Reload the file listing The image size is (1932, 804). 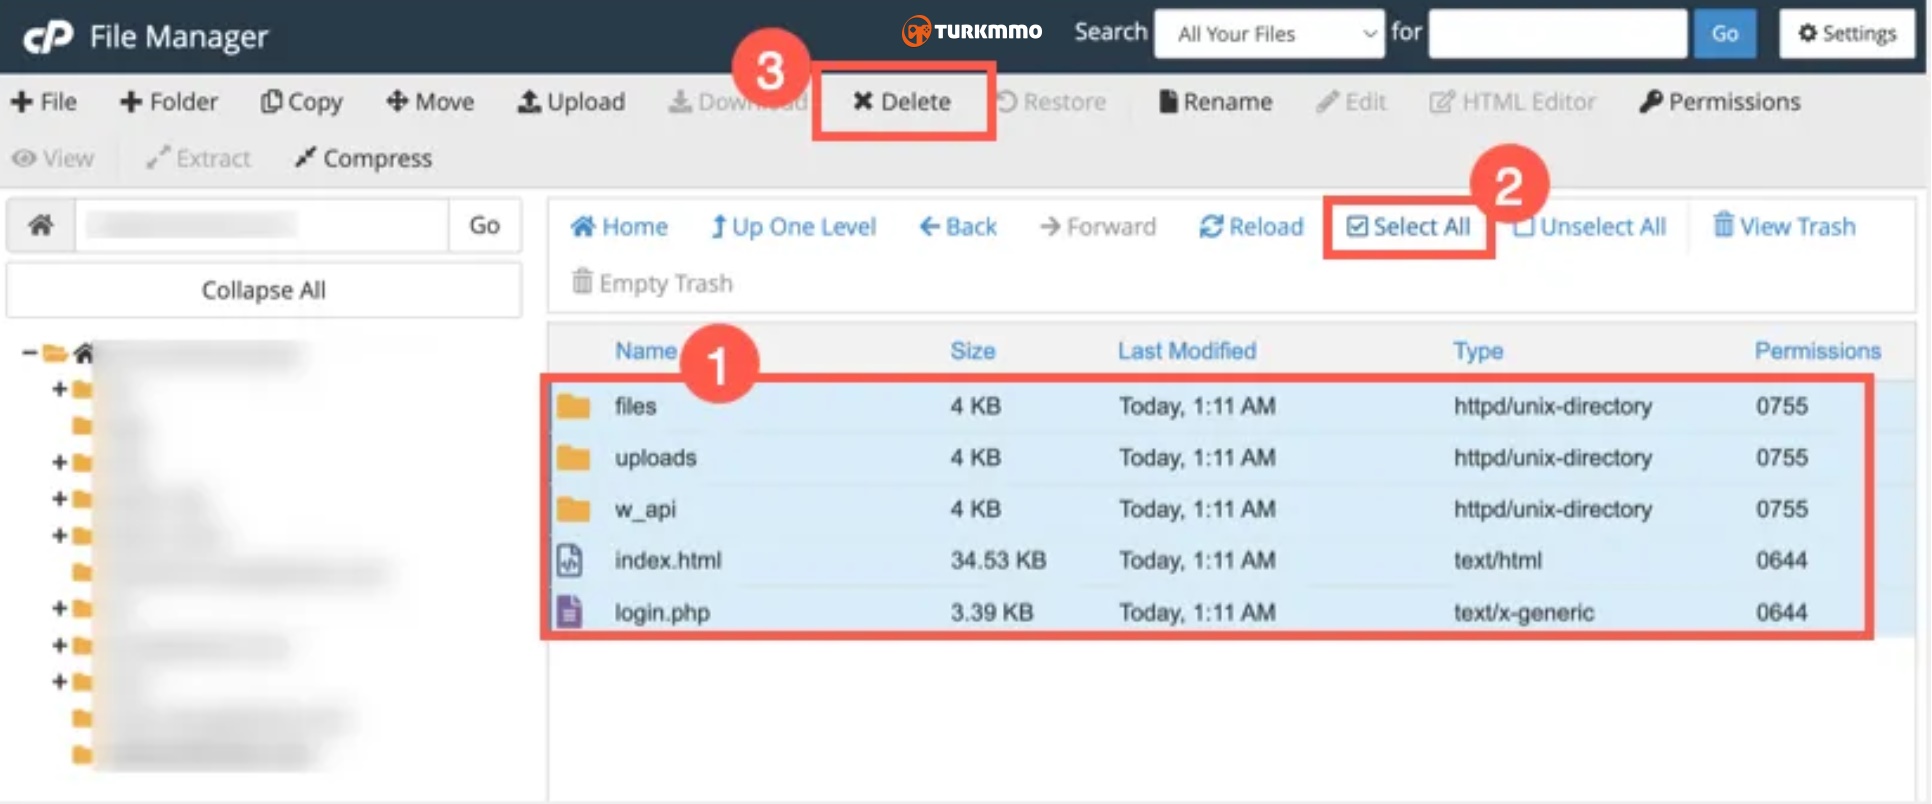coord(1251,227)
